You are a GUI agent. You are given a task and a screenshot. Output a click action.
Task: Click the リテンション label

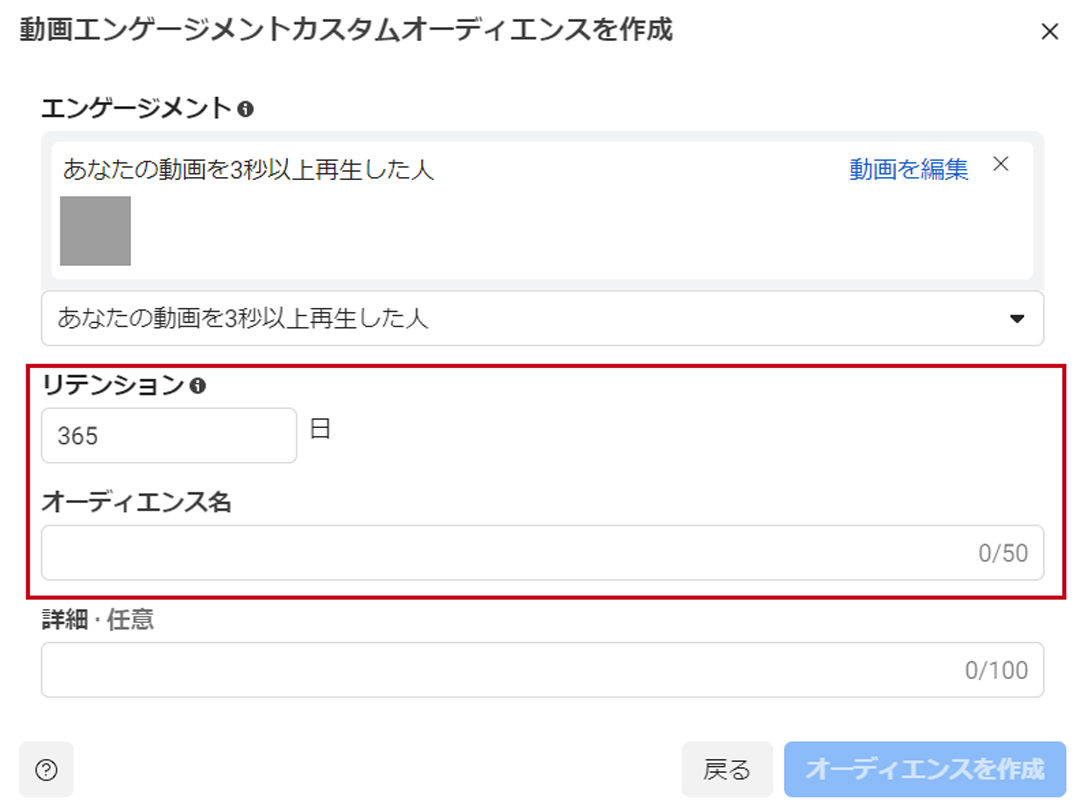(113, 385)
